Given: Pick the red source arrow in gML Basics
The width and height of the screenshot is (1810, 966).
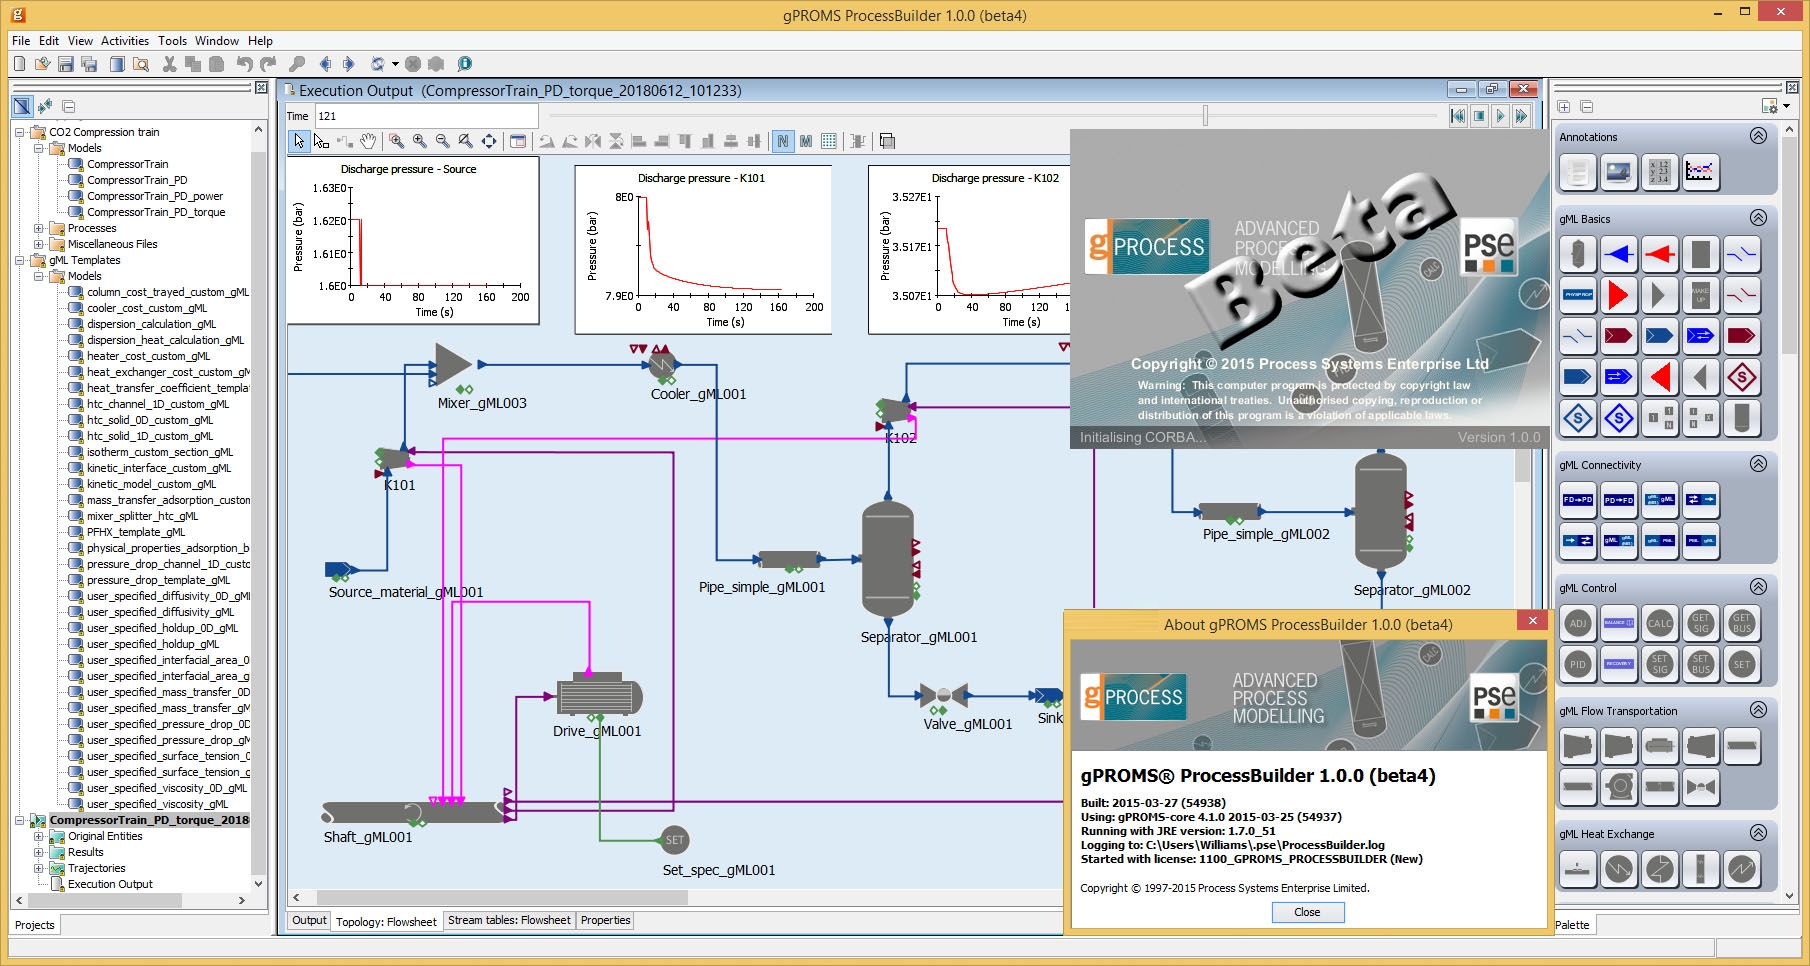Looking at the screenshot, I should point(1619,295).
